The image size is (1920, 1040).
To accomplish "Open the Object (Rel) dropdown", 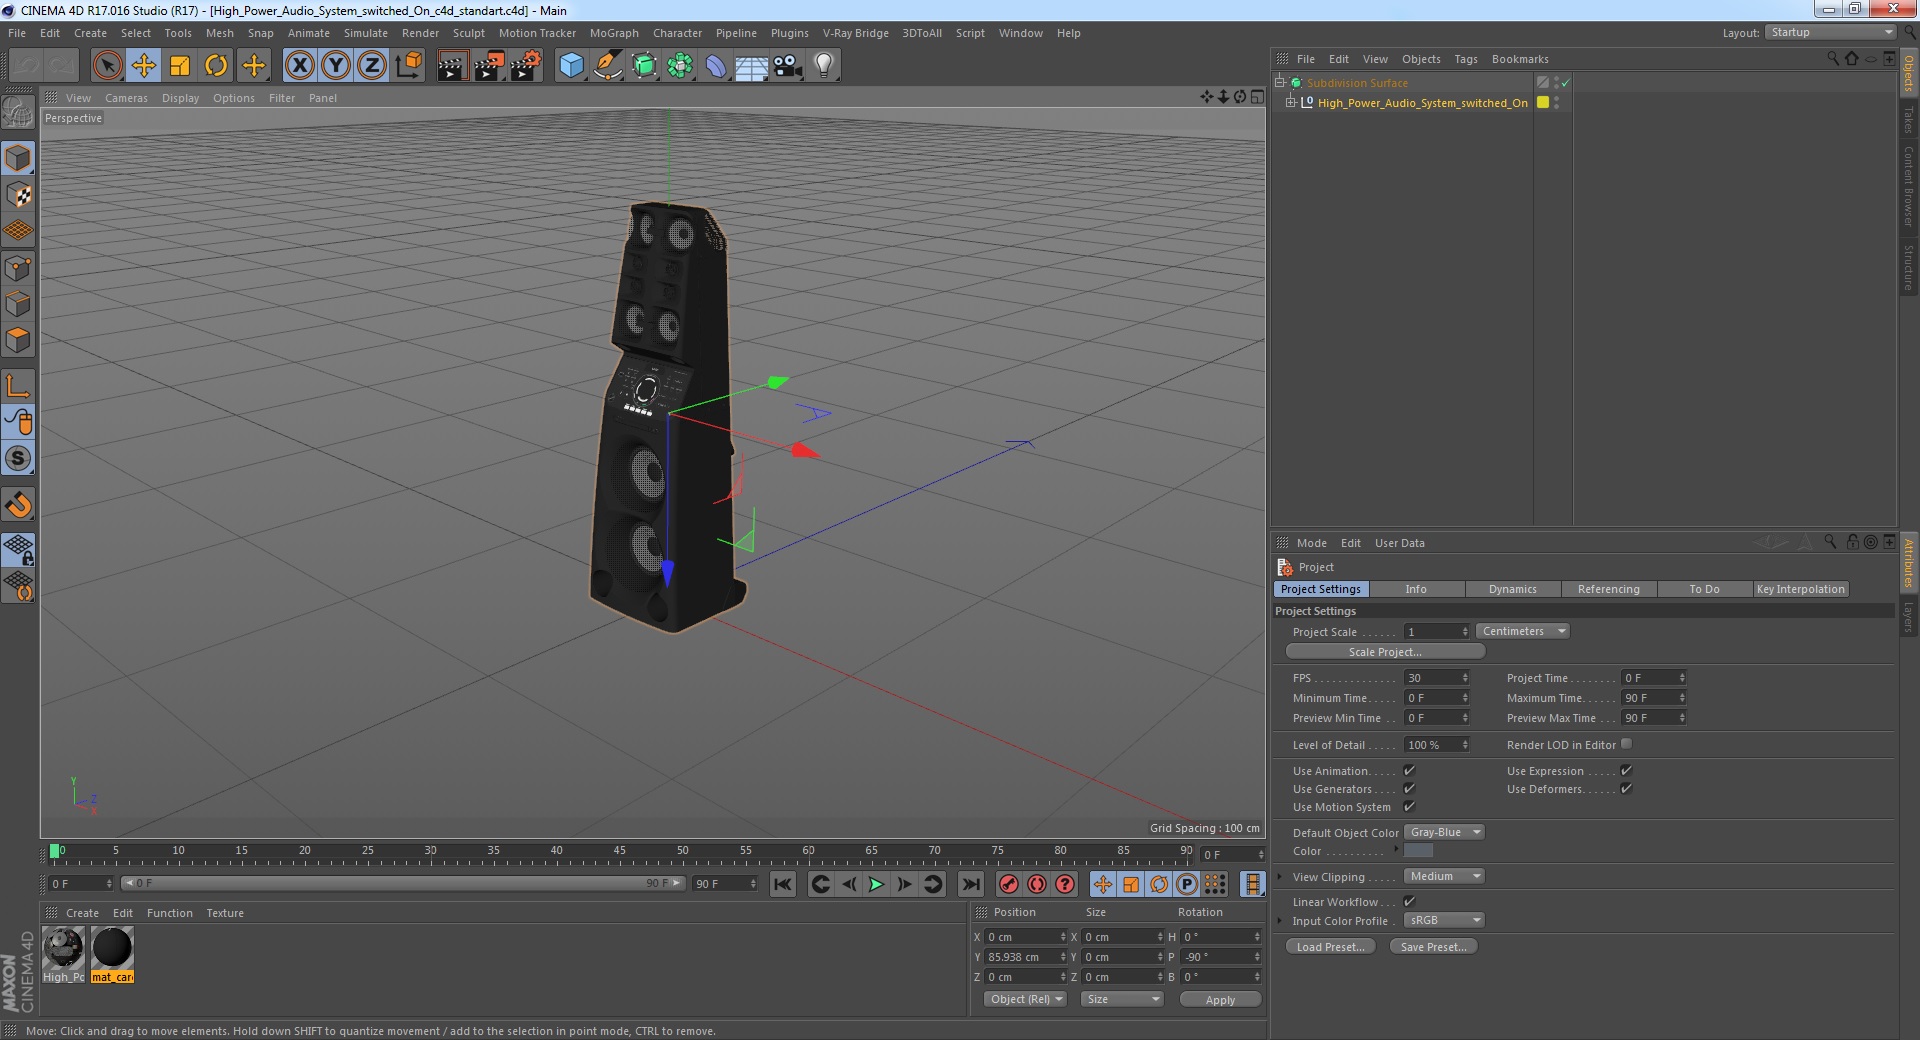I will pyautogui.click(x=1025, y=999).
